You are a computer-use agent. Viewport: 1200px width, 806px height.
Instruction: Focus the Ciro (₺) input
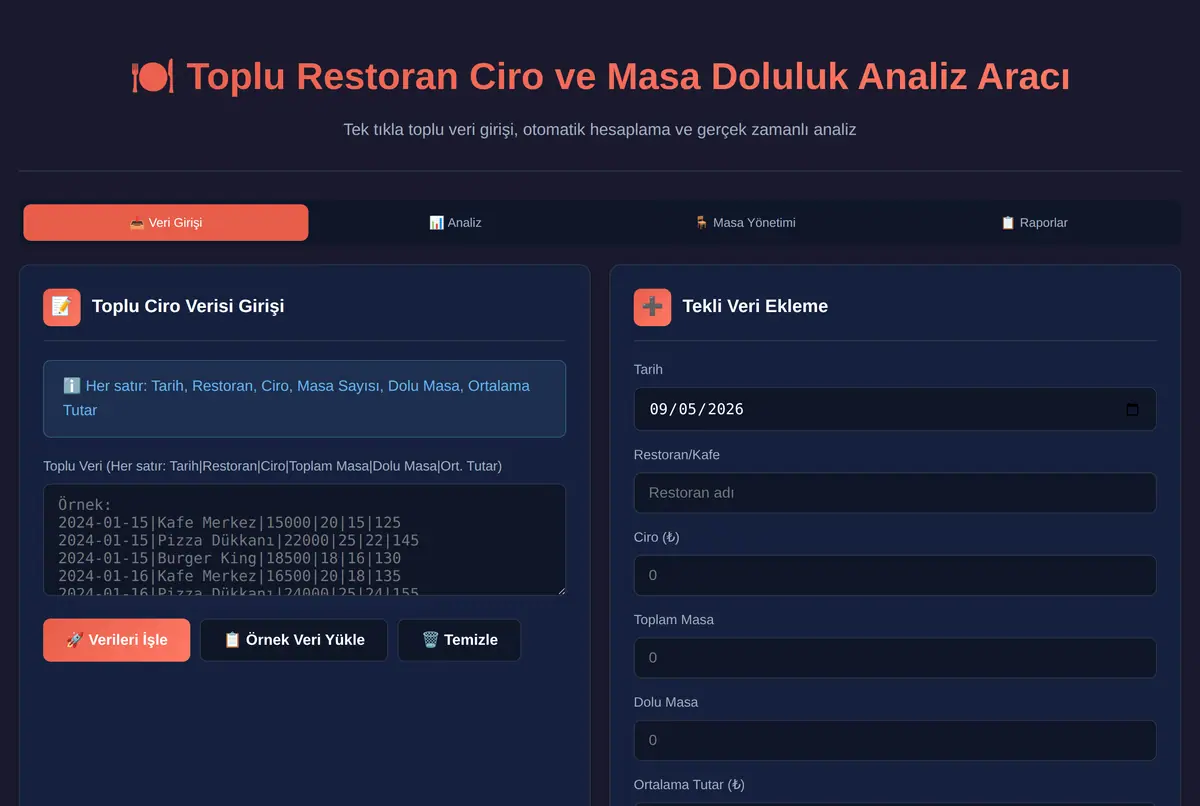tap(895, 575)
